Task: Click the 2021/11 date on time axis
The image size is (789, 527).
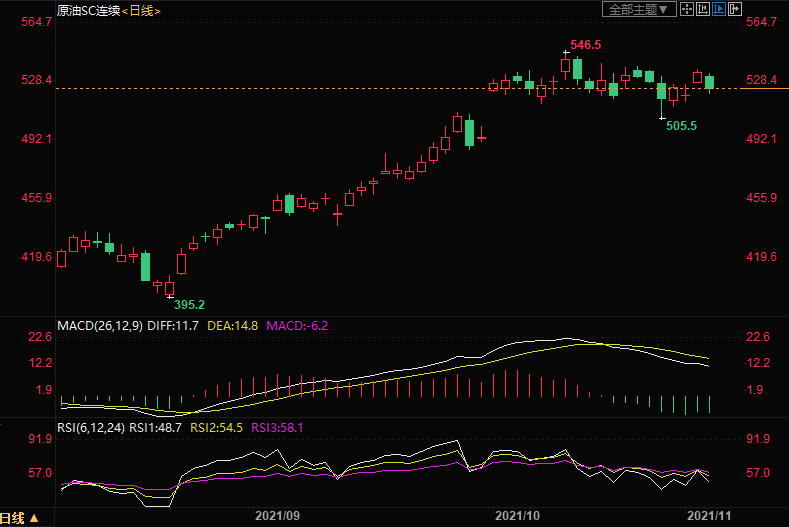Action: coord(708,517)
